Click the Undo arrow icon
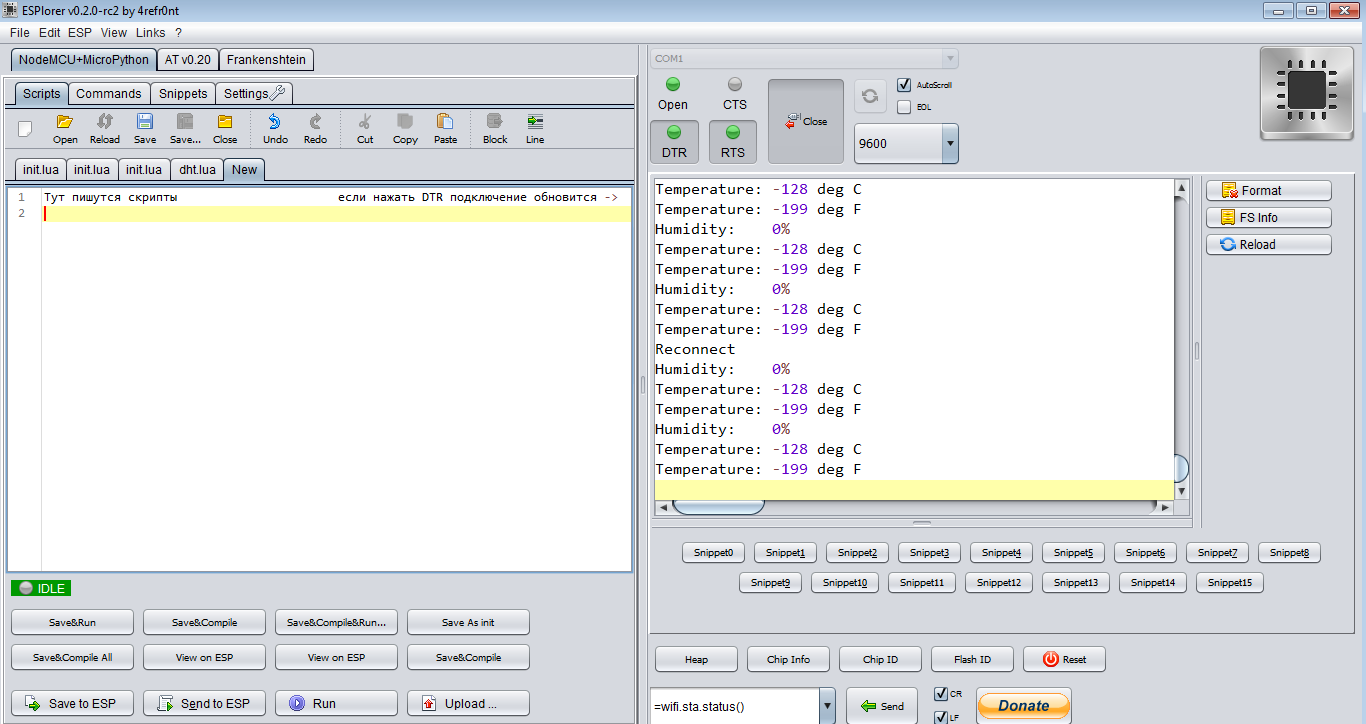 point(274,122)
